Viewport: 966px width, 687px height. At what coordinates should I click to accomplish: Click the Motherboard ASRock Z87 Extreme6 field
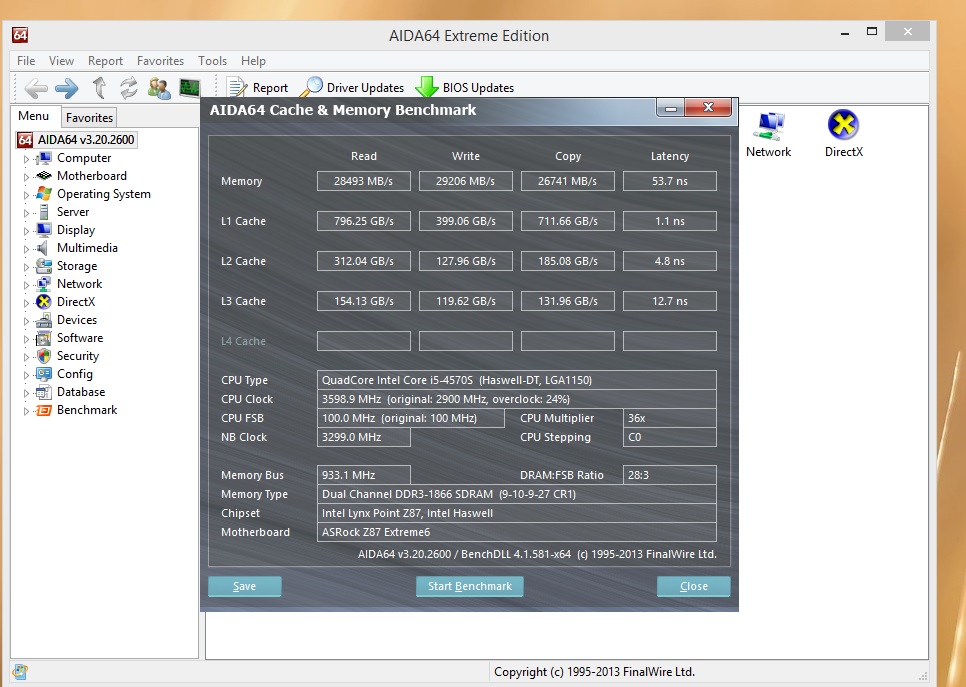[x=516, y=532]
